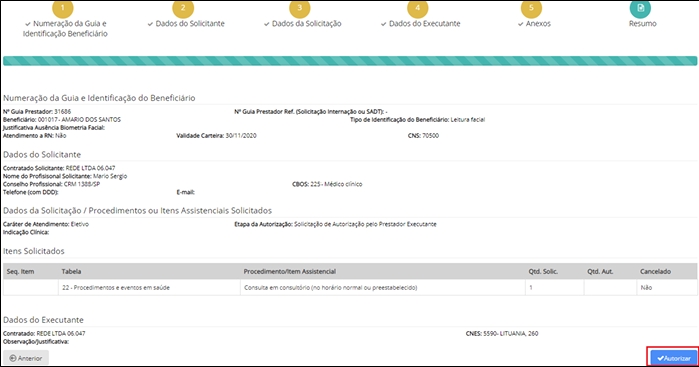Click the 'E-mail' label
Viewport: 699px width, 367px height.
pyautogui.click(x=185, y=192)
